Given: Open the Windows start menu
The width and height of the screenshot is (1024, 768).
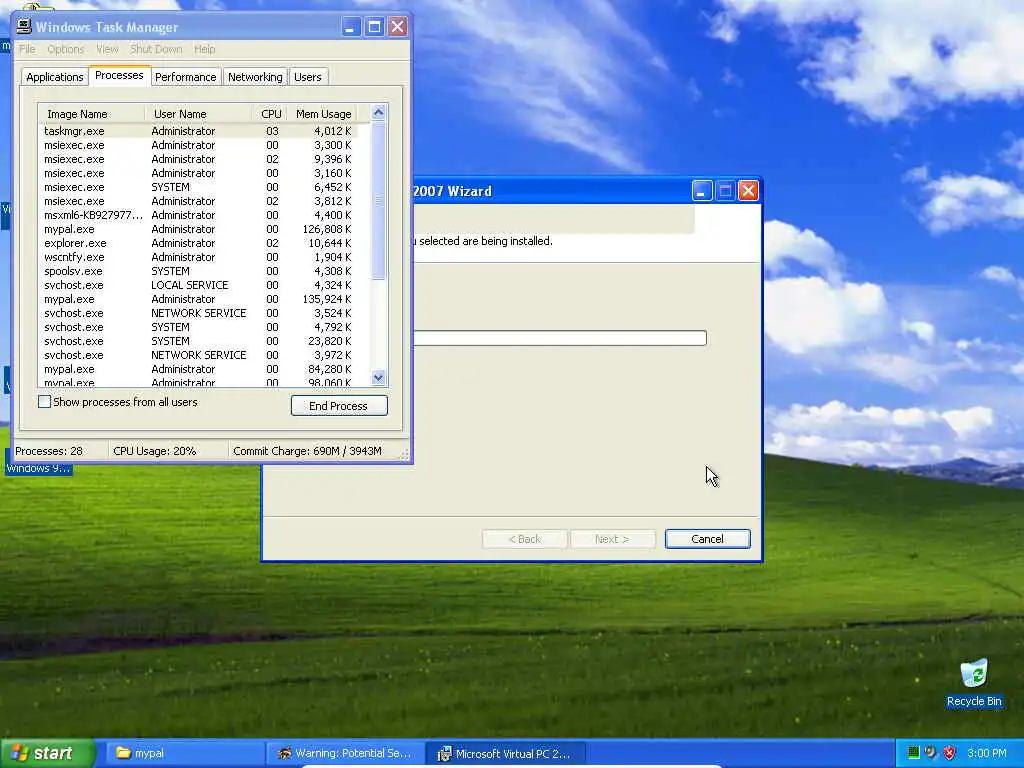Looking at the screenshot, I should pyautogui.click(x=48, y=753).
